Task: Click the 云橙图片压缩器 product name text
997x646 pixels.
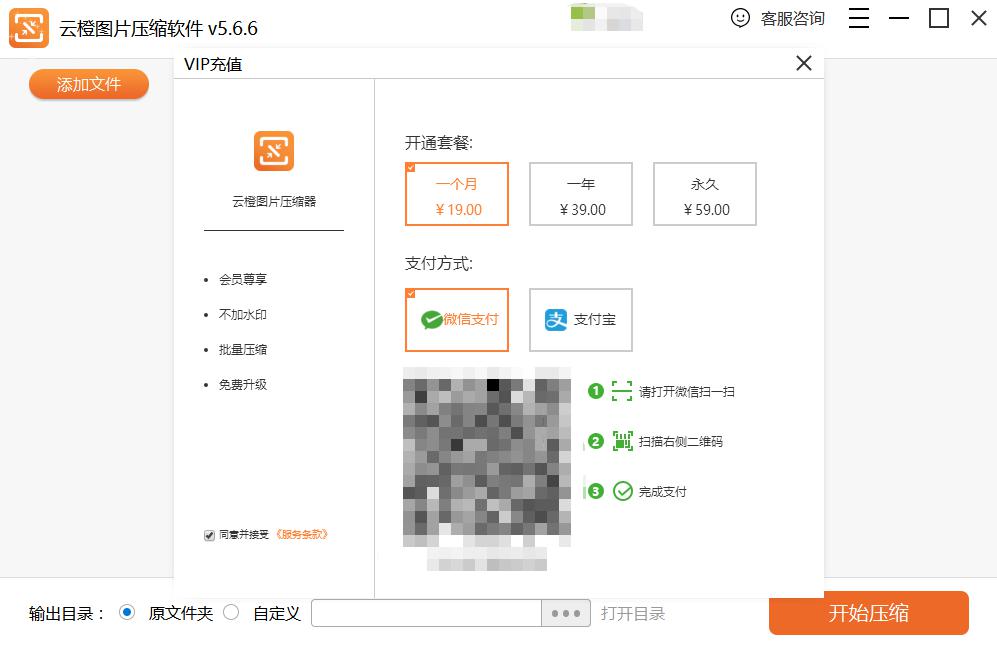Action: pos(274,202)
